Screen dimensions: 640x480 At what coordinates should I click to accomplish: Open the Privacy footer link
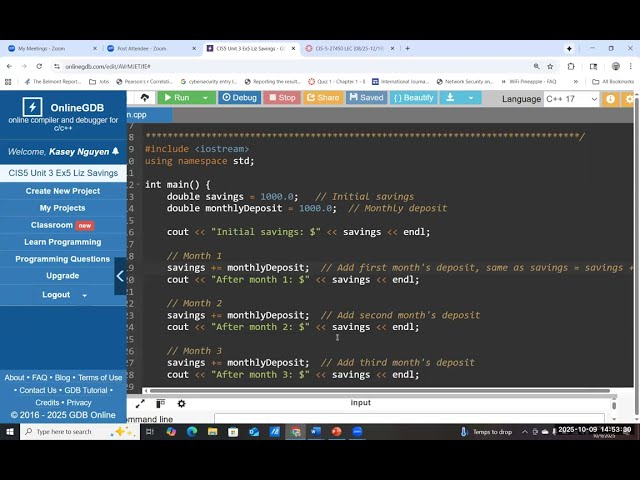79,402
